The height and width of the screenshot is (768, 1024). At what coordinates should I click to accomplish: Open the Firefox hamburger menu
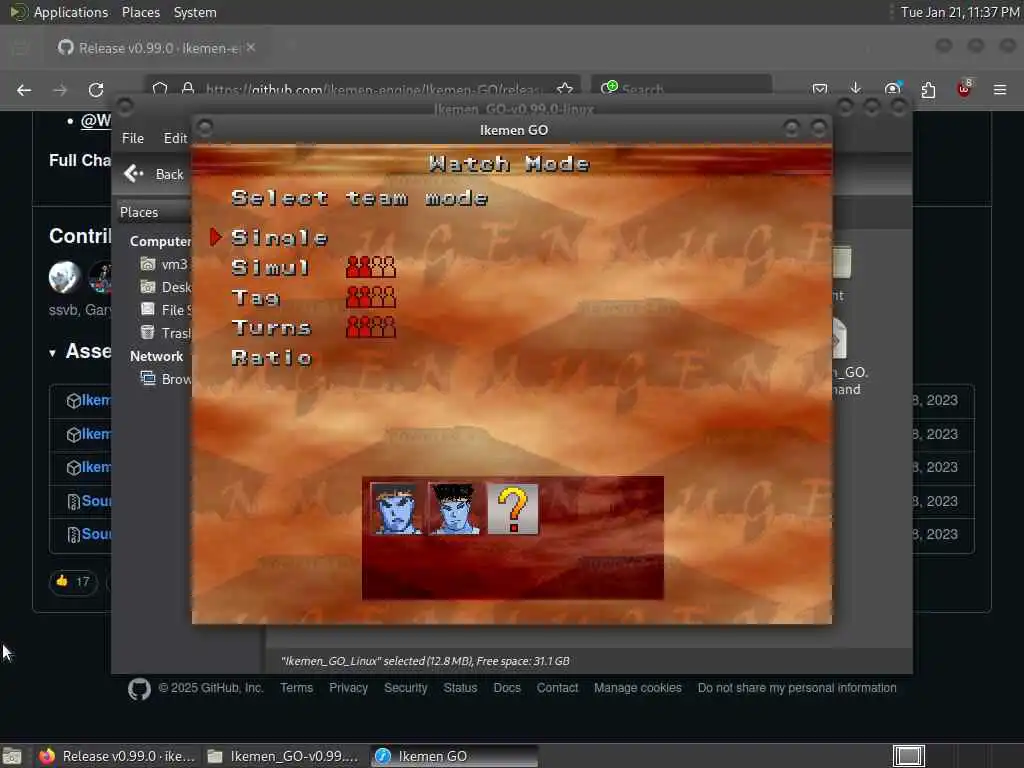click(1000, 89)
